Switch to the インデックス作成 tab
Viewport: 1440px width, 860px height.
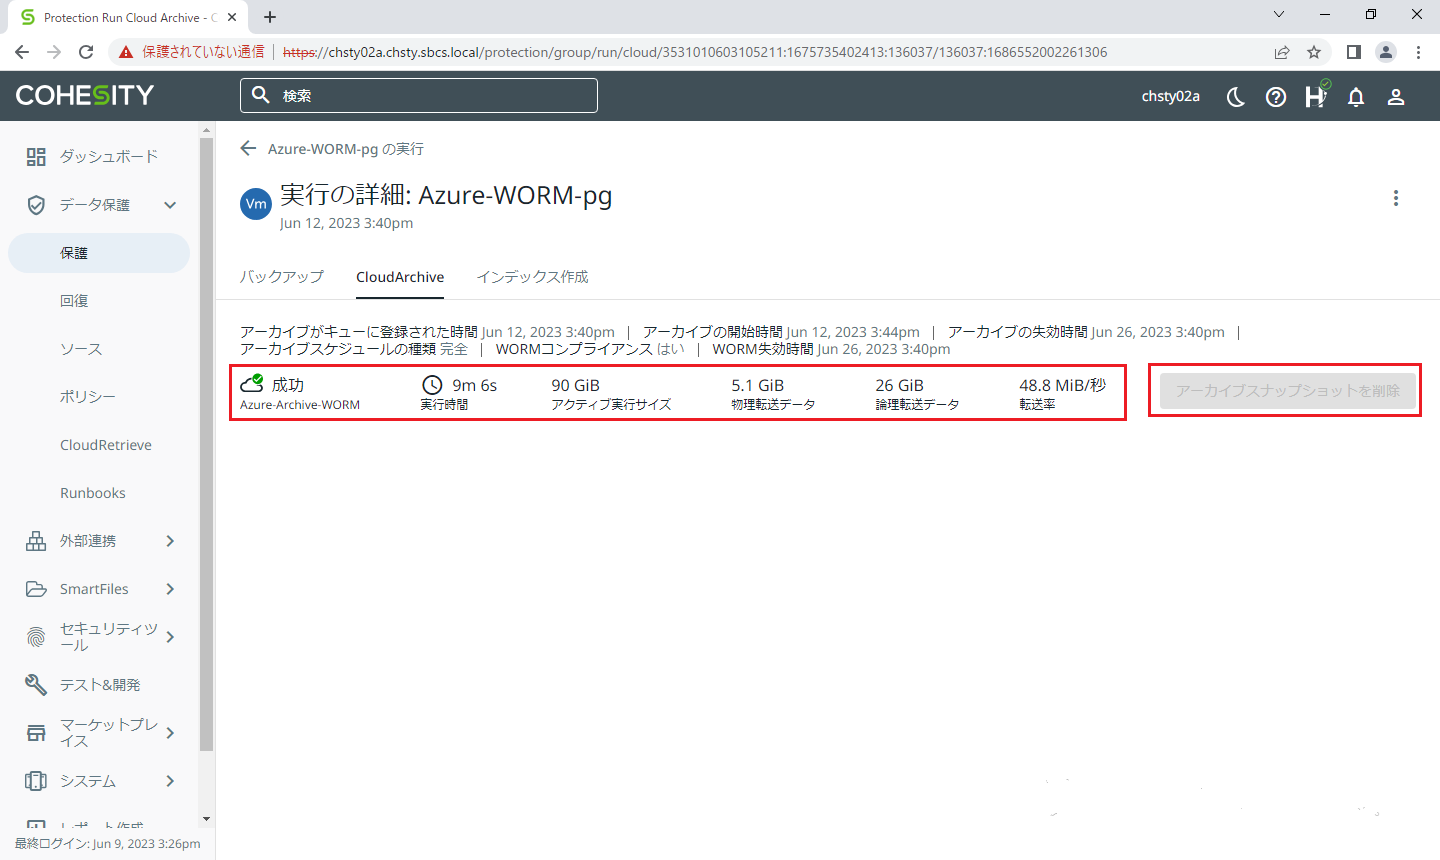(x=532, y=277)
